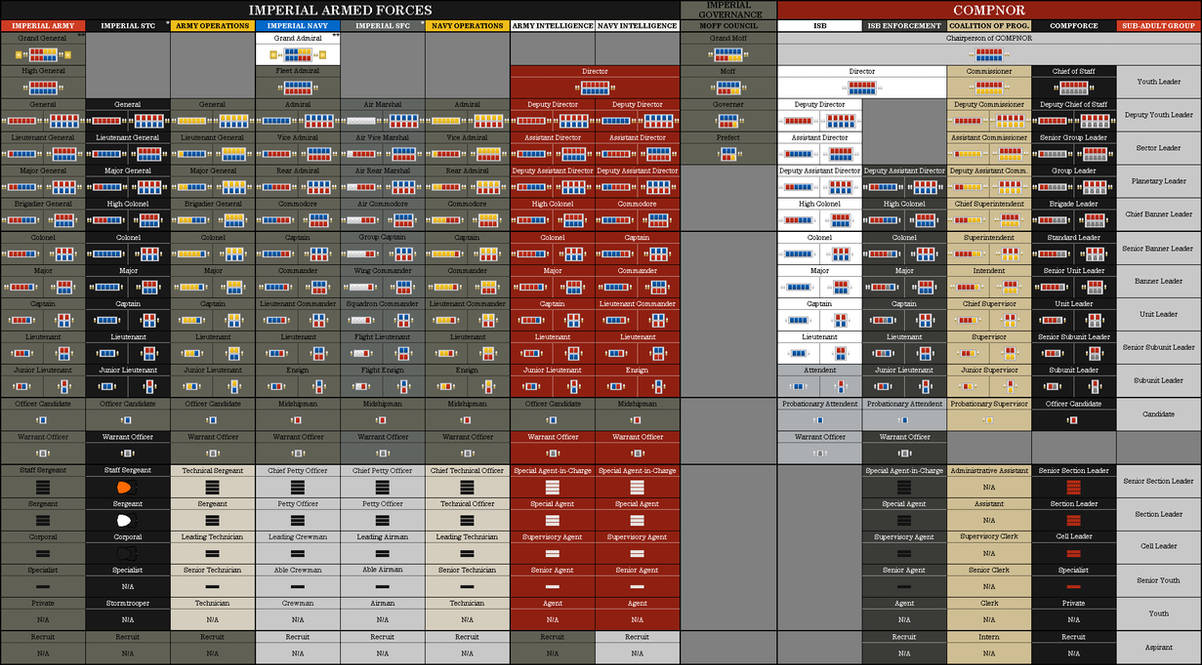This screenshot has width=1202, height=665.
Task: Click the COMPNOR title banner
Action: [x=989, y=9]
